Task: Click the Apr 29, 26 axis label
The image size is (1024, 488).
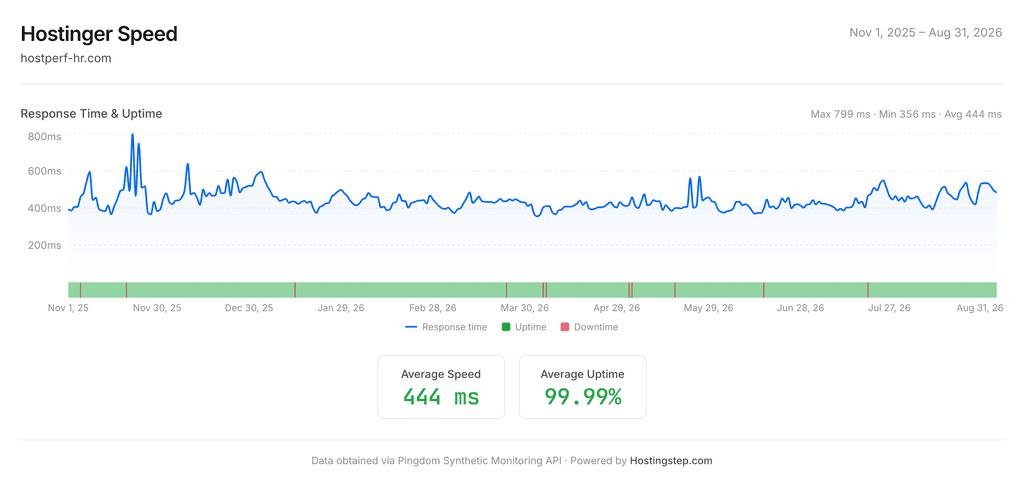Action: coord(616,308)
